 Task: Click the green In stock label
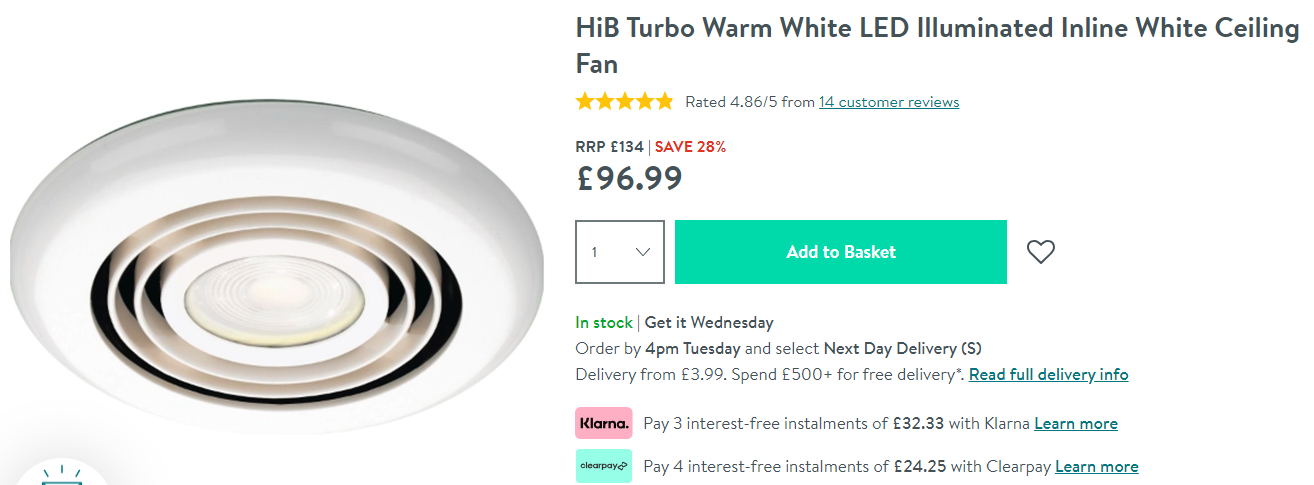coord(604,323)
